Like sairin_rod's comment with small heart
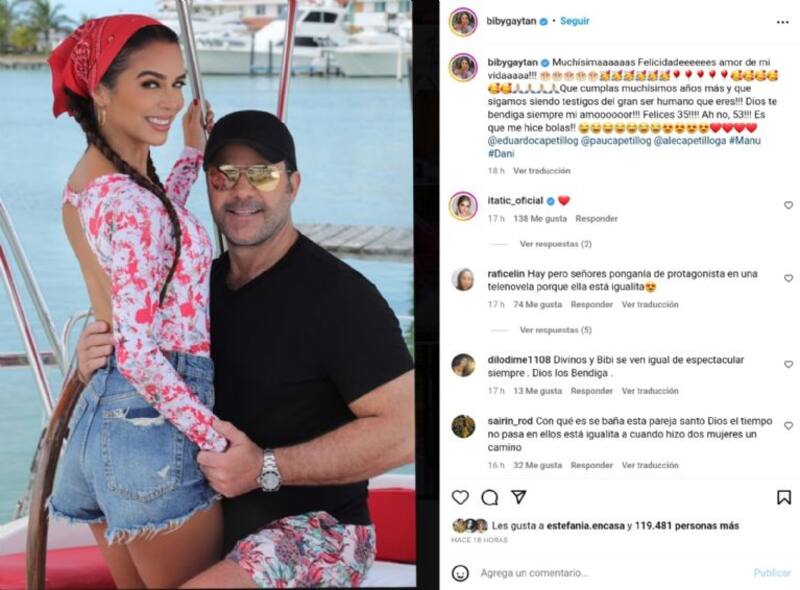800x590 pixels. (x=788, y=426)
